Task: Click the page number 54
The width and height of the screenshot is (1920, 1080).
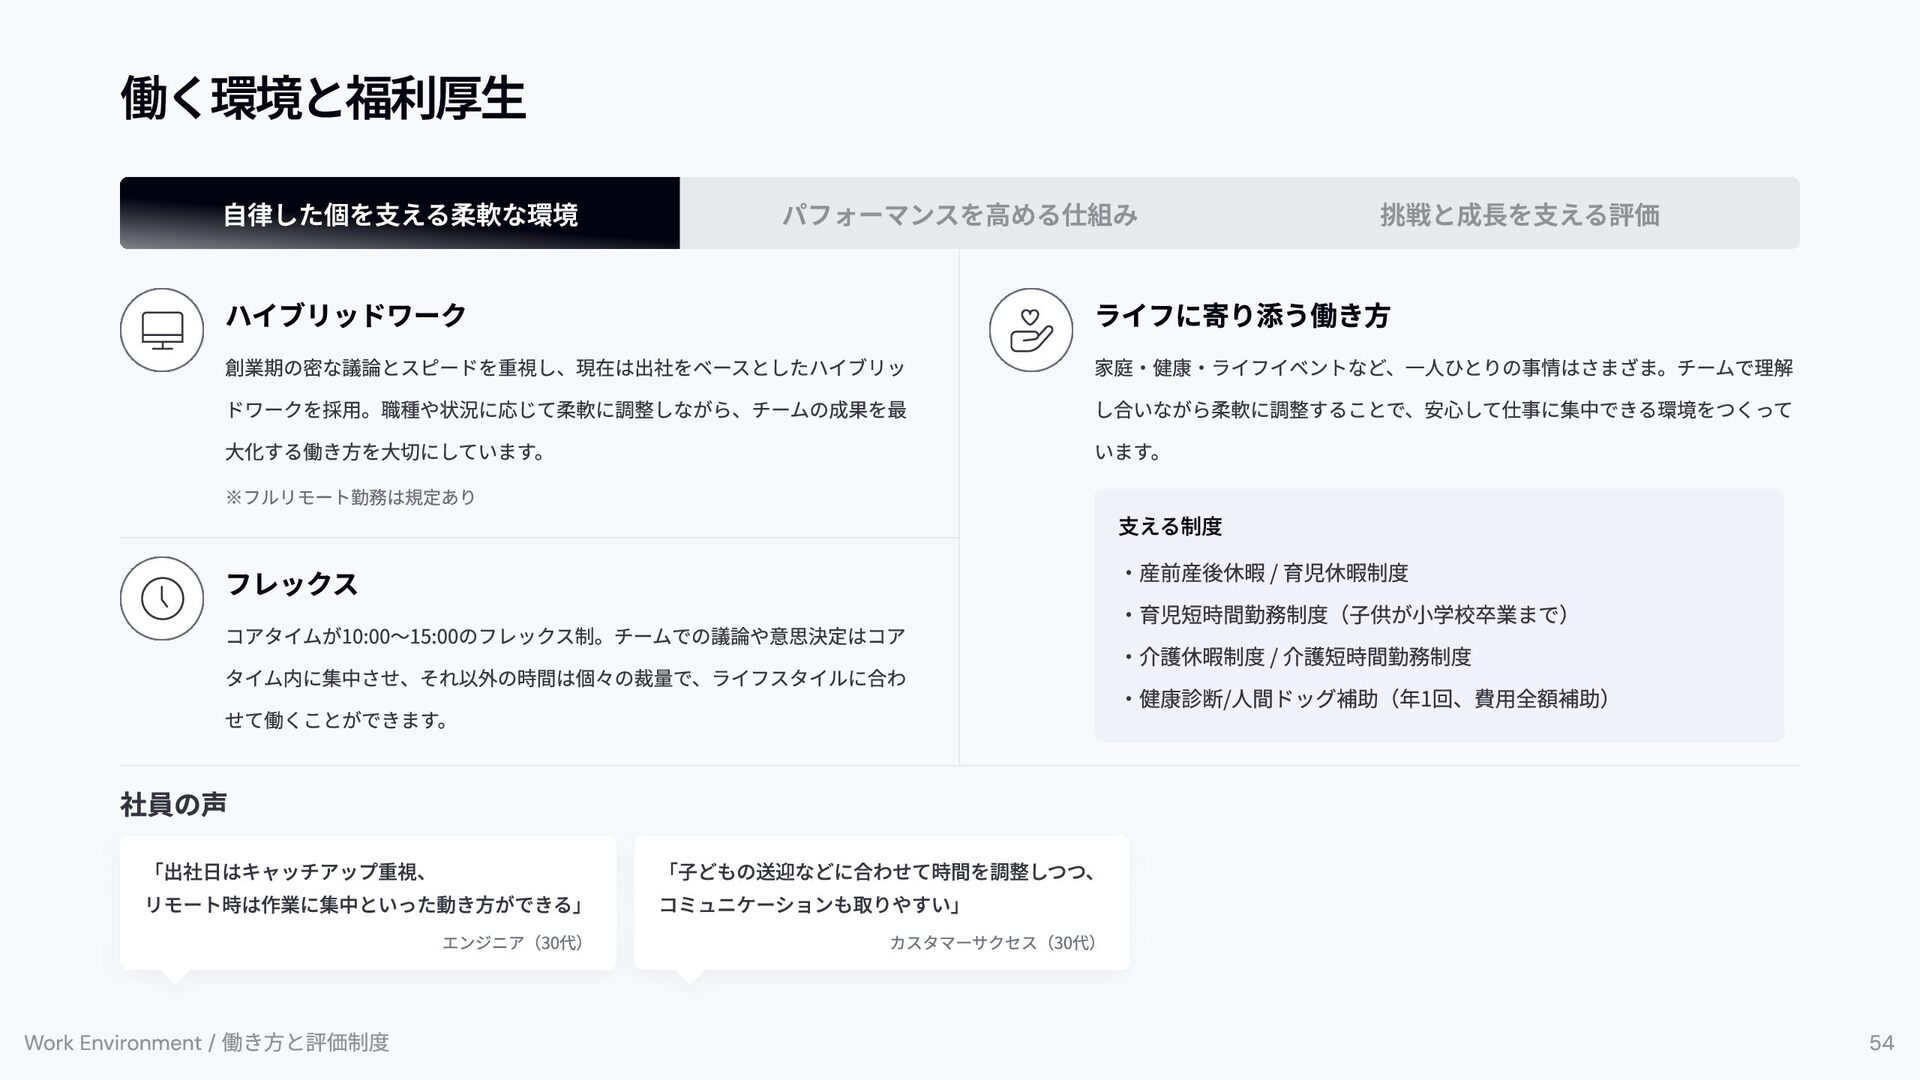Action: (1881, 1043)
